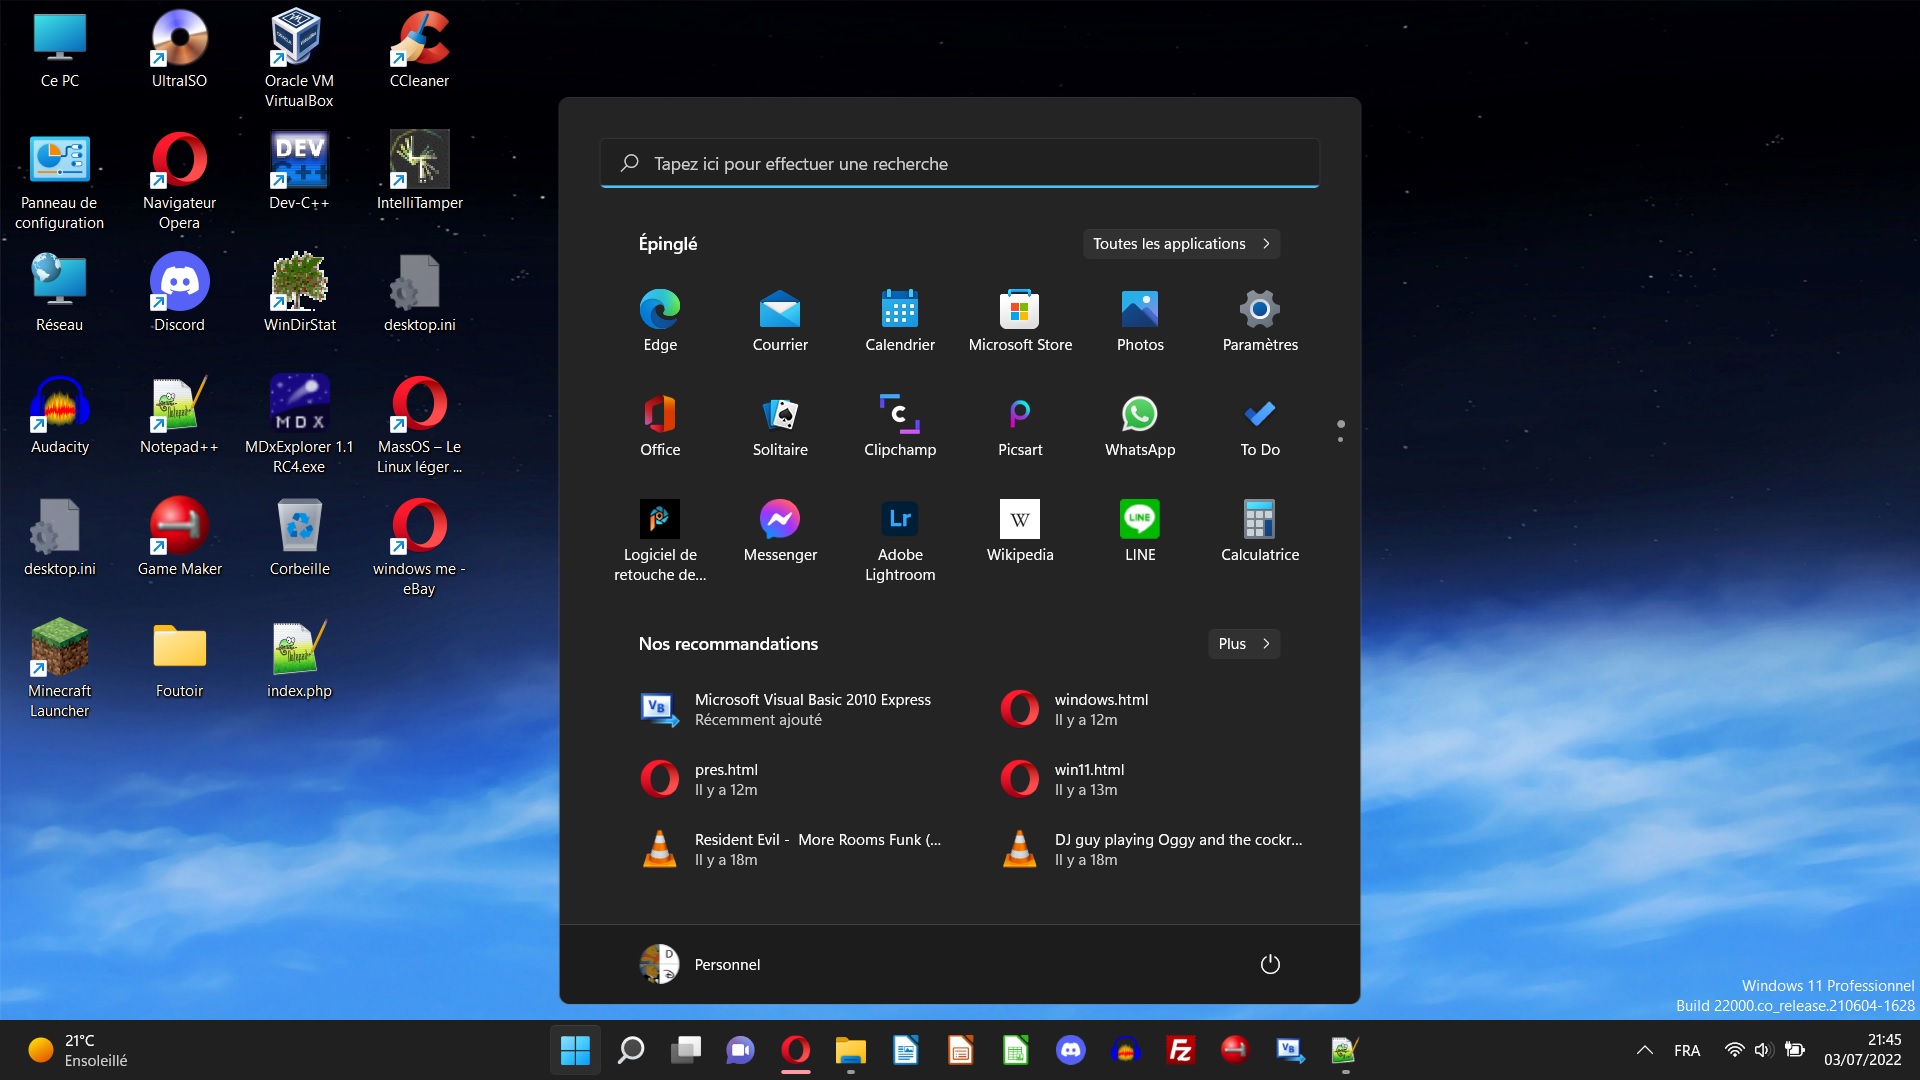Viewport: 1920px width, 1080px height.
Task: Go to next pinned apps page dots
Action: [x=1340, y=439]
